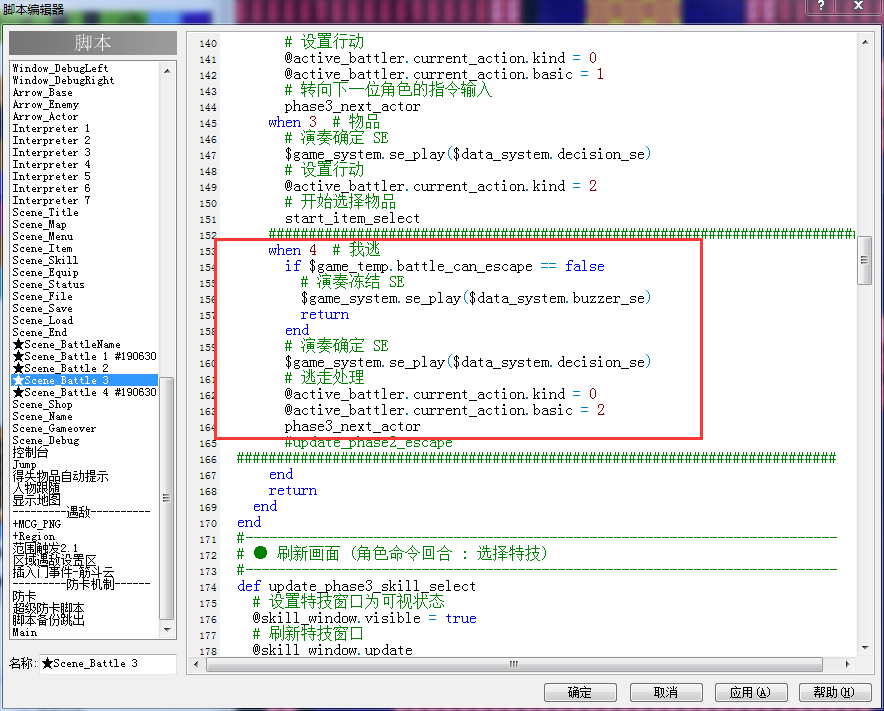
Task: Select the Scene_Equip script
Action: point(45,272)
